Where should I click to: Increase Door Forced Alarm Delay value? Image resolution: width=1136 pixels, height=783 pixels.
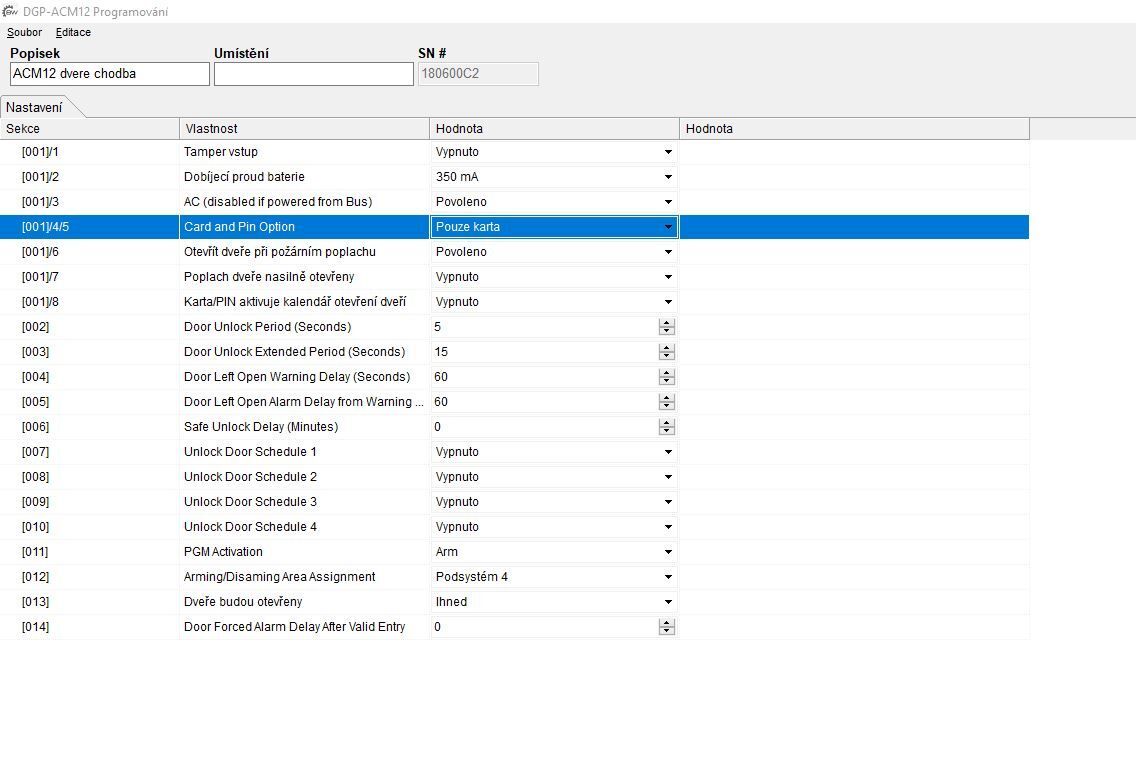(667, 623)
